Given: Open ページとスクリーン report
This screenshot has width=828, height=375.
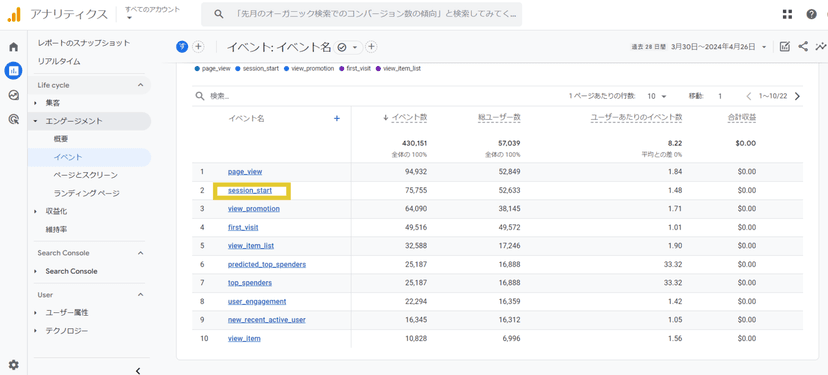Looking at the screenshot, I should tap(86, 175).
